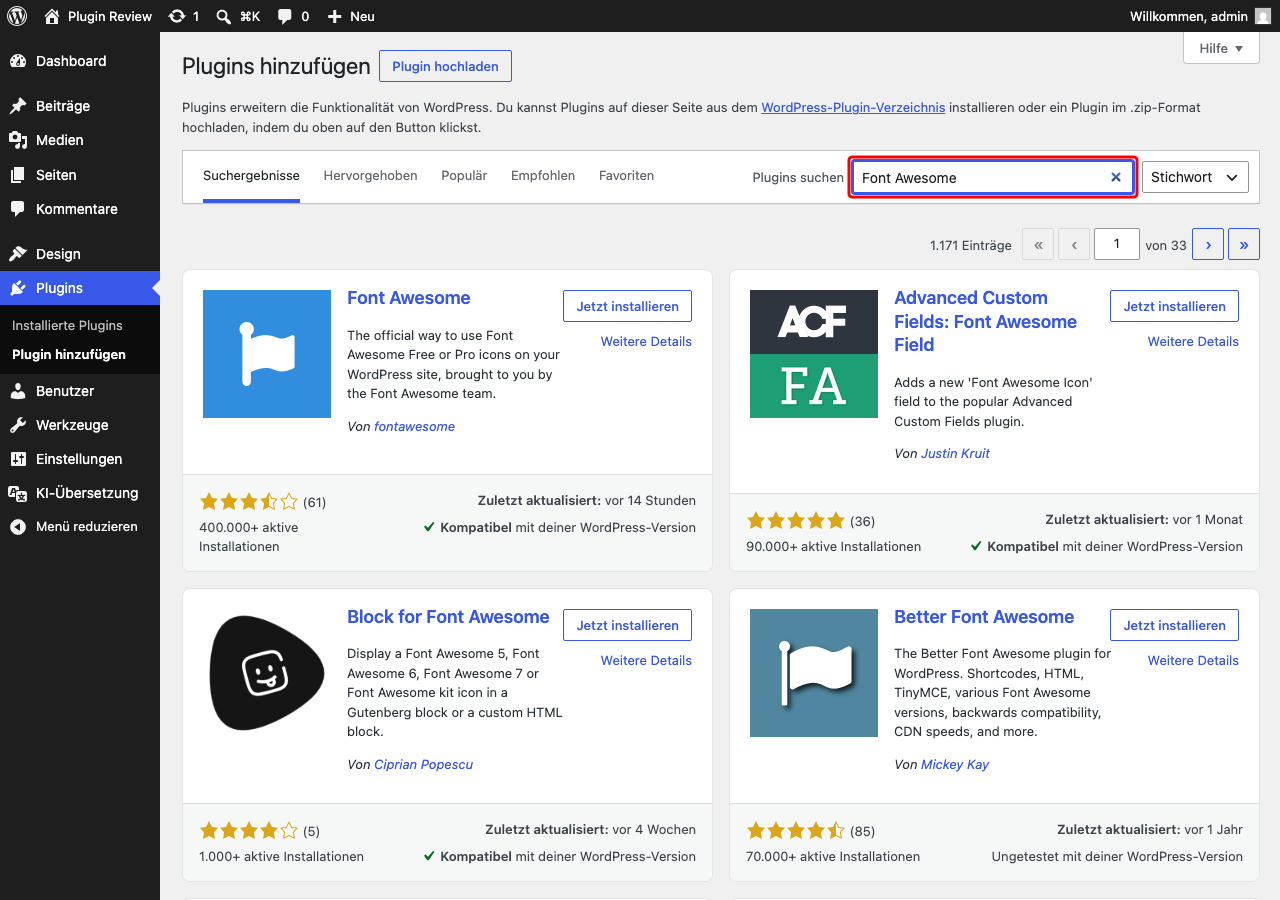Open the Font Awesome plugin title link
Viewport: 1280px width, 900px height.
(x=408, y=298)
